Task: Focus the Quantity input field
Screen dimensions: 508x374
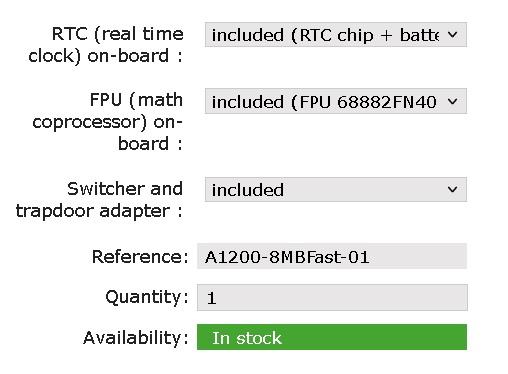Action: click(332, 297)
